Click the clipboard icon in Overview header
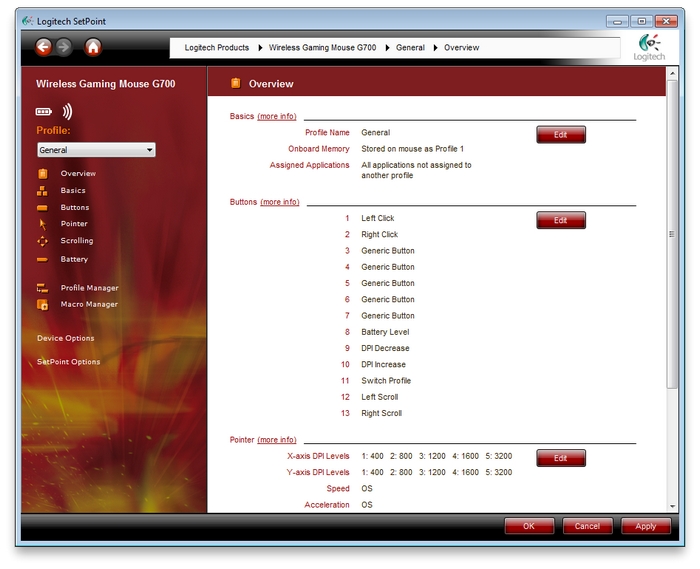The image size is (700, 569). click(x=236, y=83)
